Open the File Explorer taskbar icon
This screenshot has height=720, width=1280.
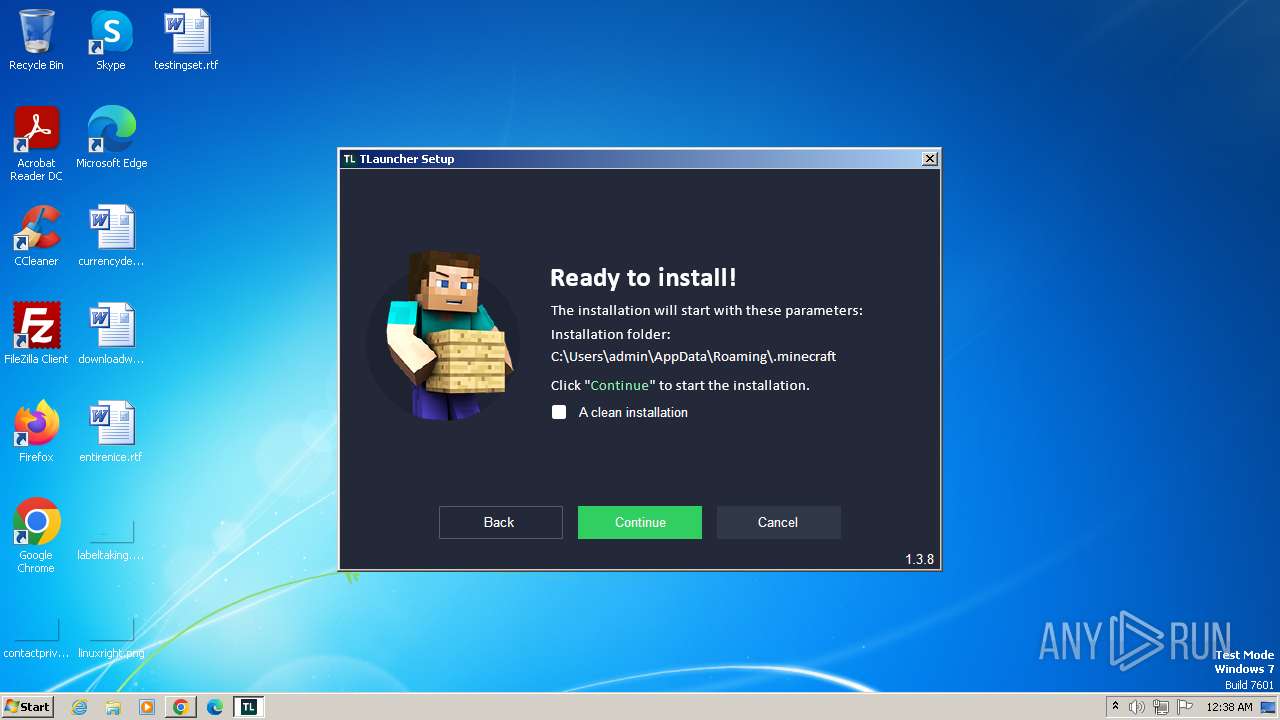tap(113, 707)
